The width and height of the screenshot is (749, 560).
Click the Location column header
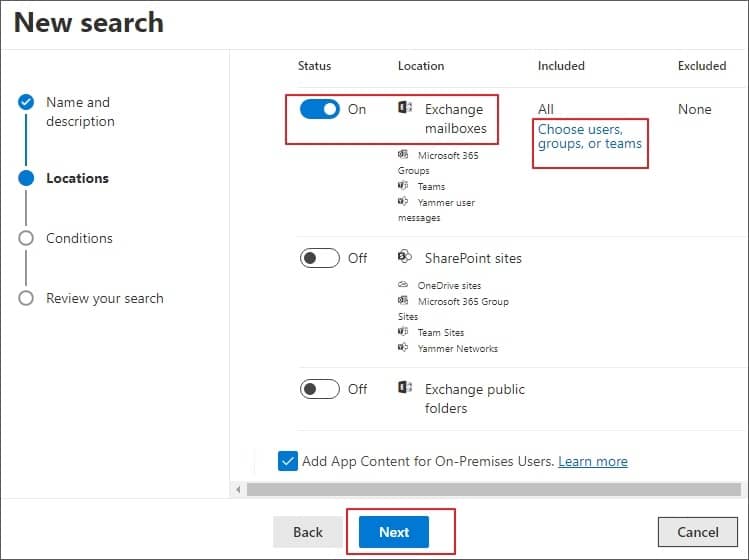click(421, 66)
